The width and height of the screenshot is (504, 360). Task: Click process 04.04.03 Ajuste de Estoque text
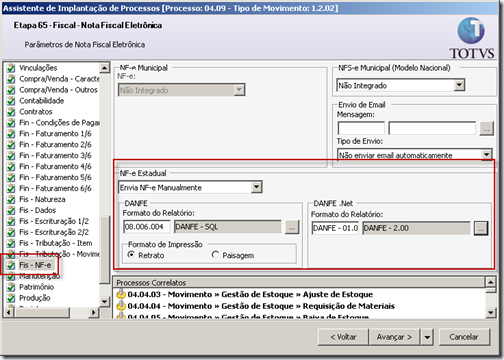(x=250, y=294)
